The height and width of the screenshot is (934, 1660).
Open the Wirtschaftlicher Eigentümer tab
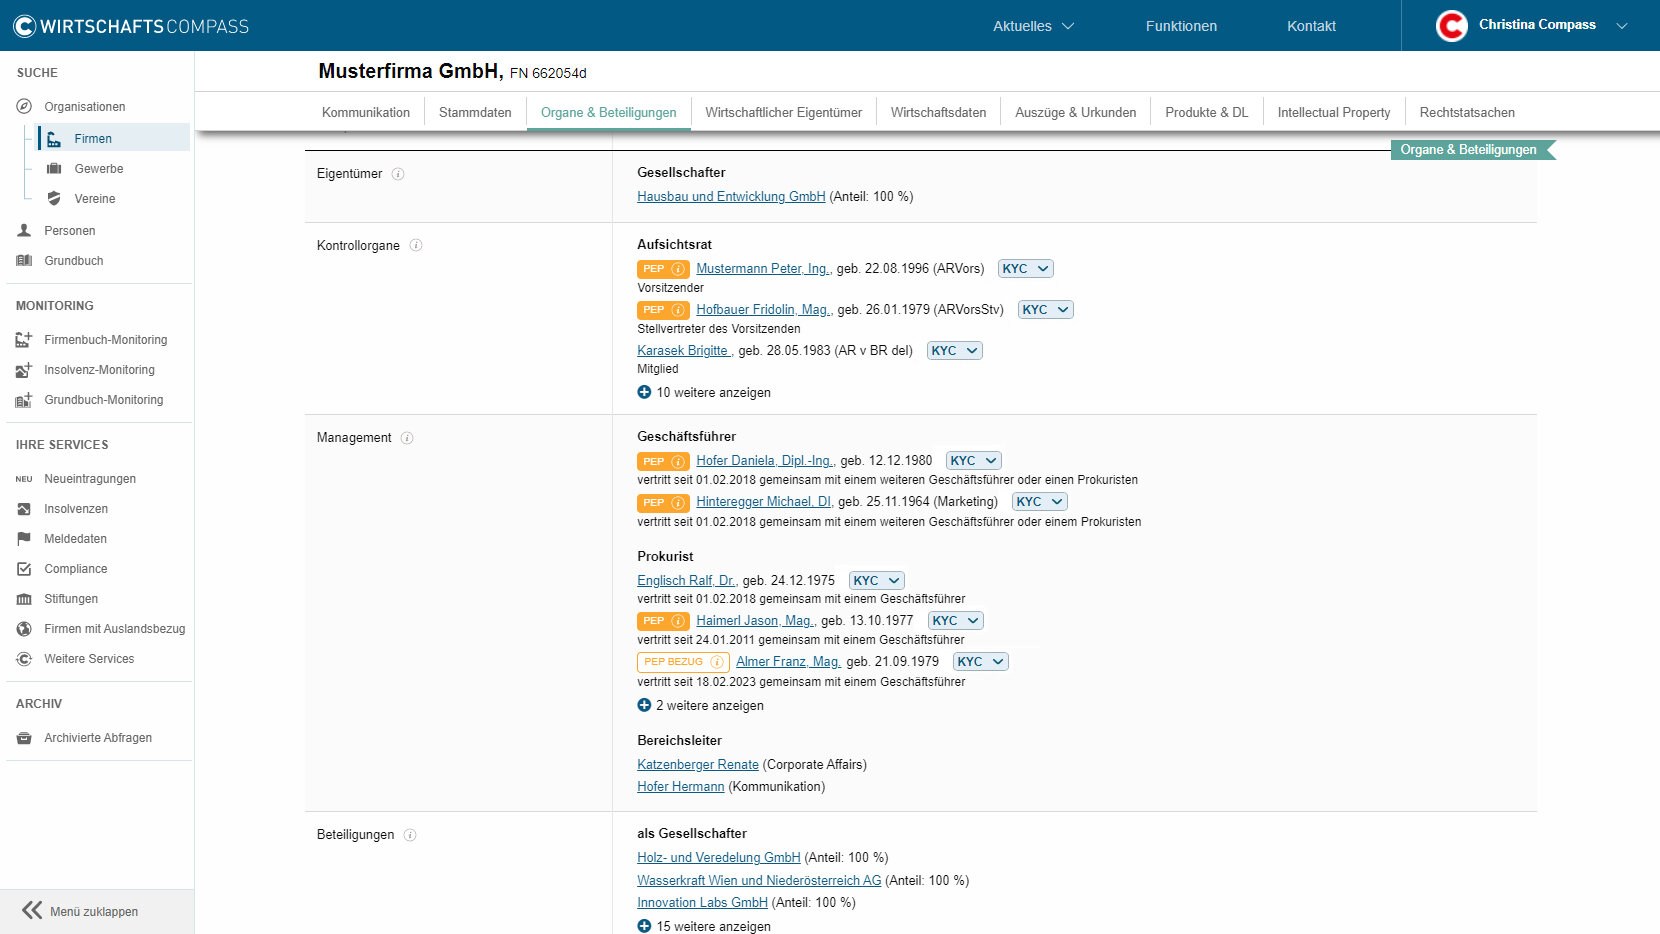783,112
